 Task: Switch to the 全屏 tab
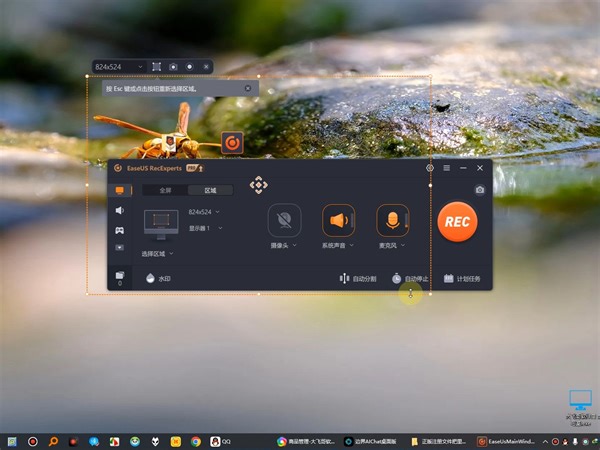point(165,190)
